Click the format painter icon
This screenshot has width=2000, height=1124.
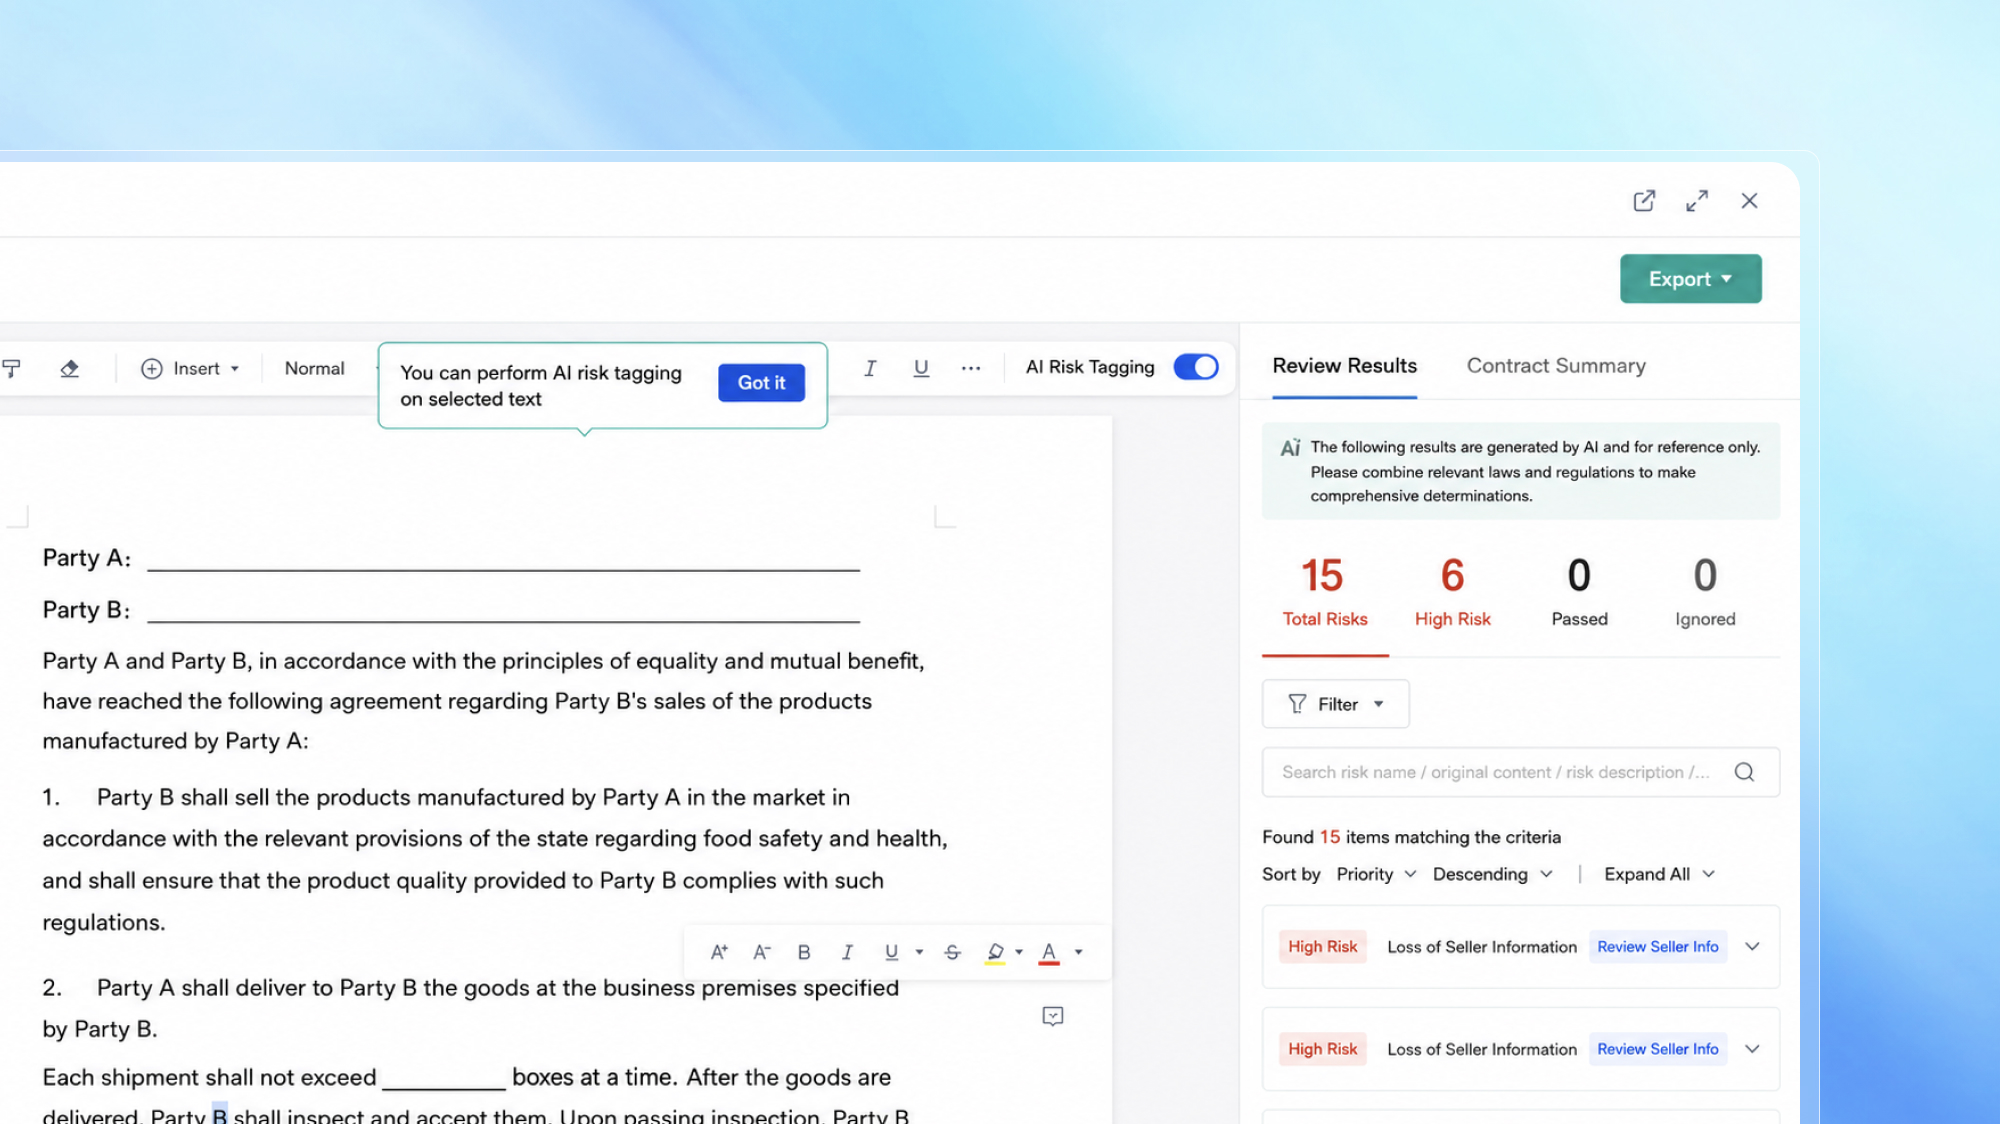tap(11, 369)
